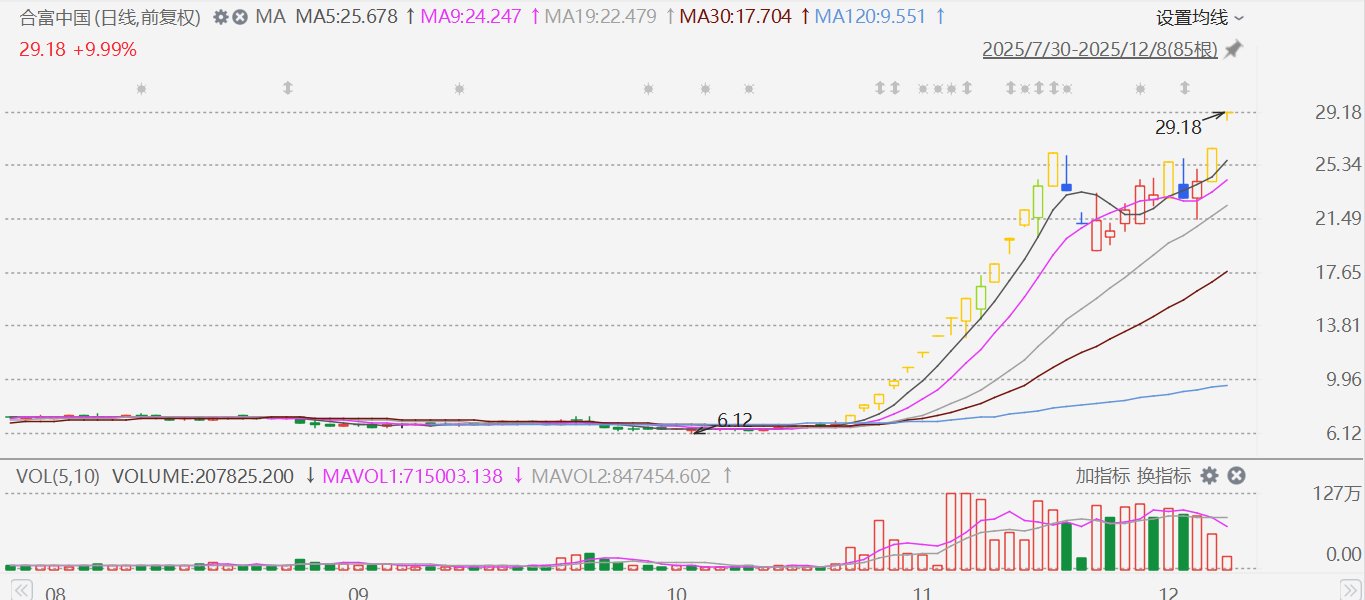
Task: Click the leftmost star event marker
Action: (x=141, y=89)
